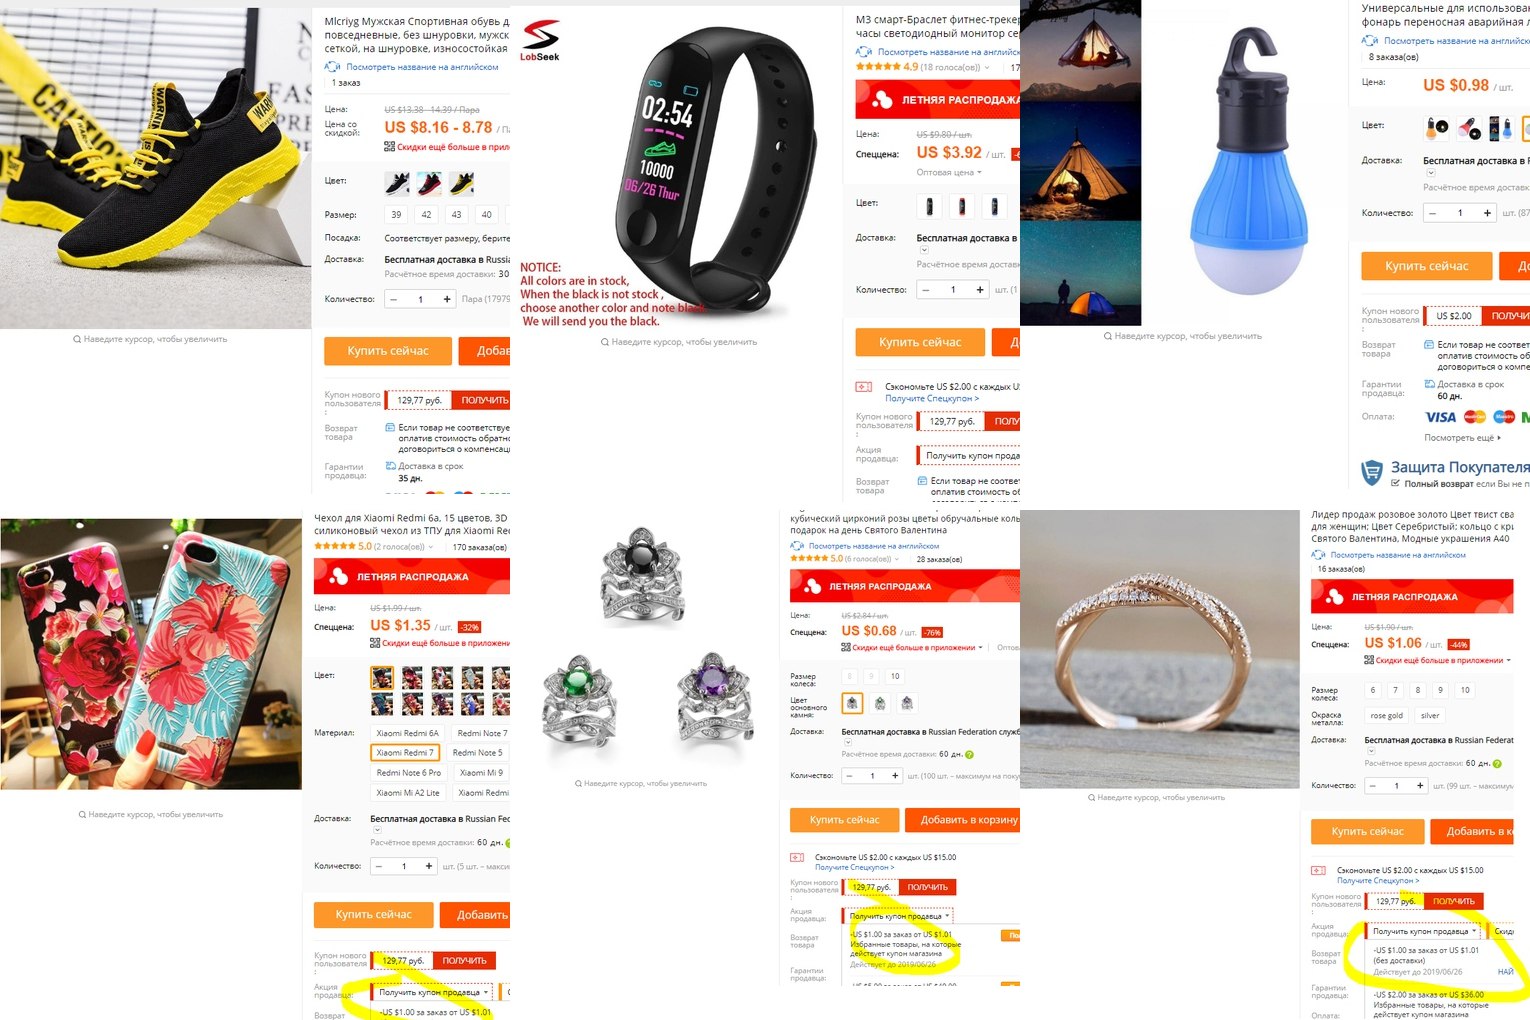Click Добавить в корзину for the flower rings
This screenshot has width=1530, height=1020.
pyautogui.click(x=963, y=820)
